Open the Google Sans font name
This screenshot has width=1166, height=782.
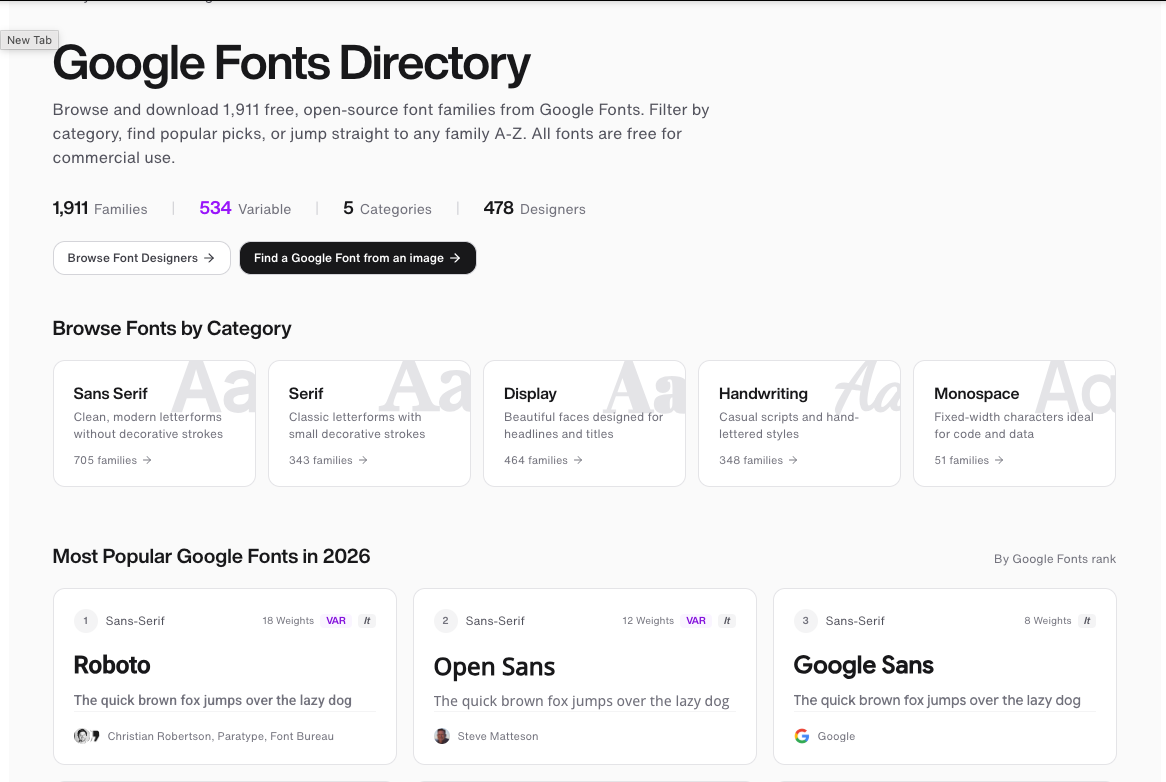(x=863, y=665)
